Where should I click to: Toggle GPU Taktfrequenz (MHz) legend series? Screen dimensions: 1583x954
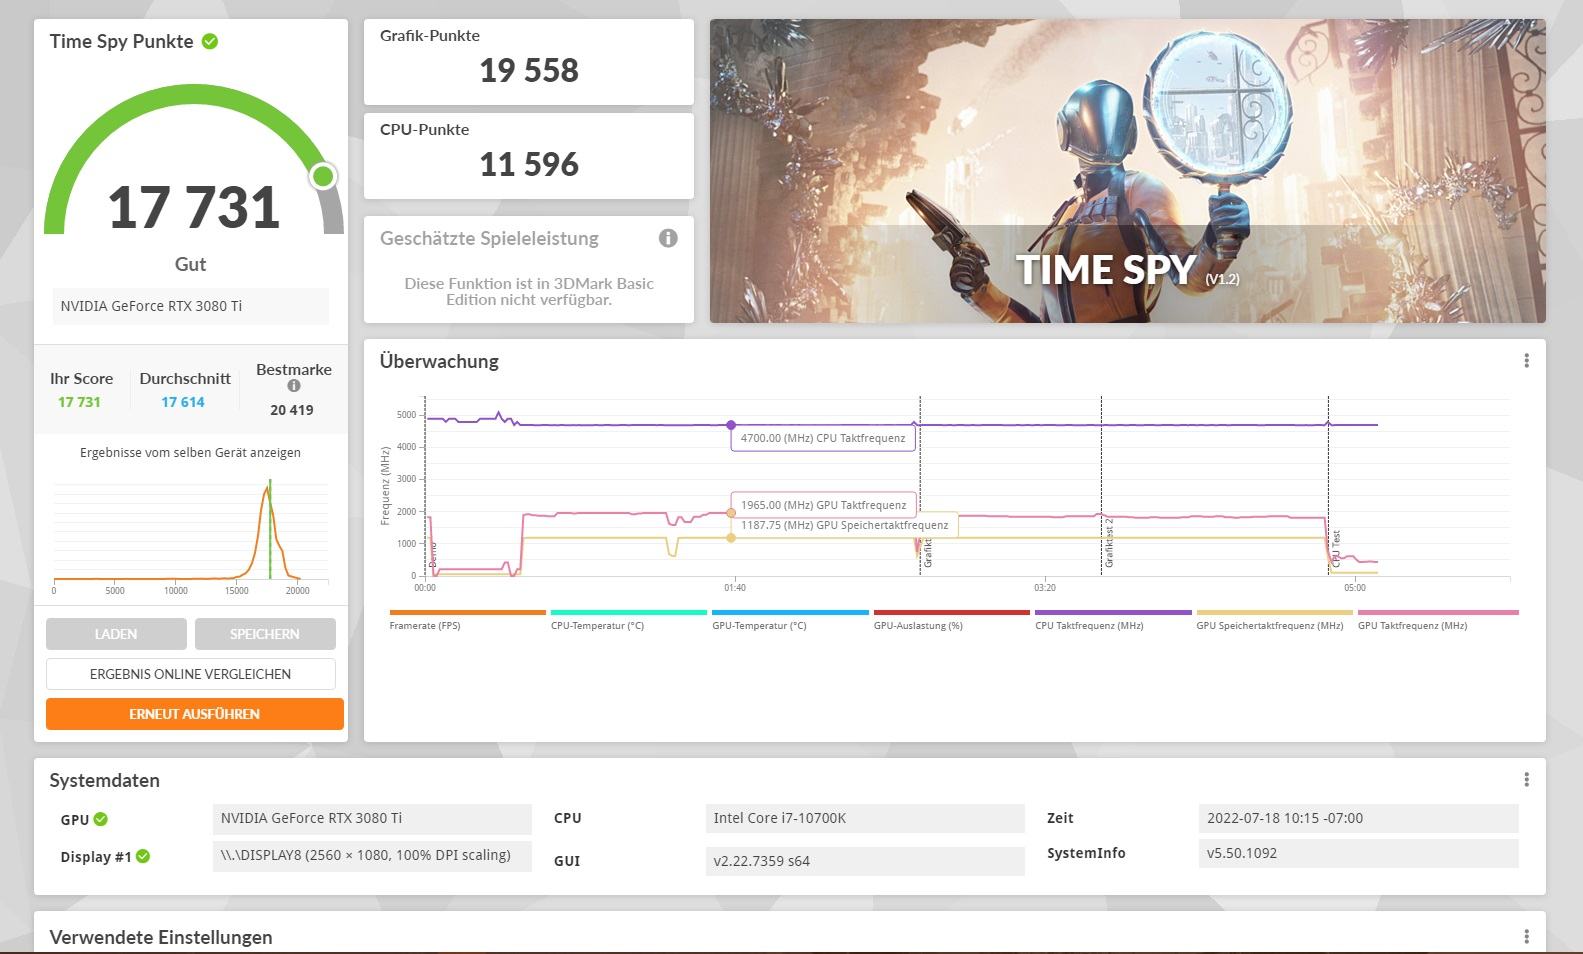tap(1438, 620)
